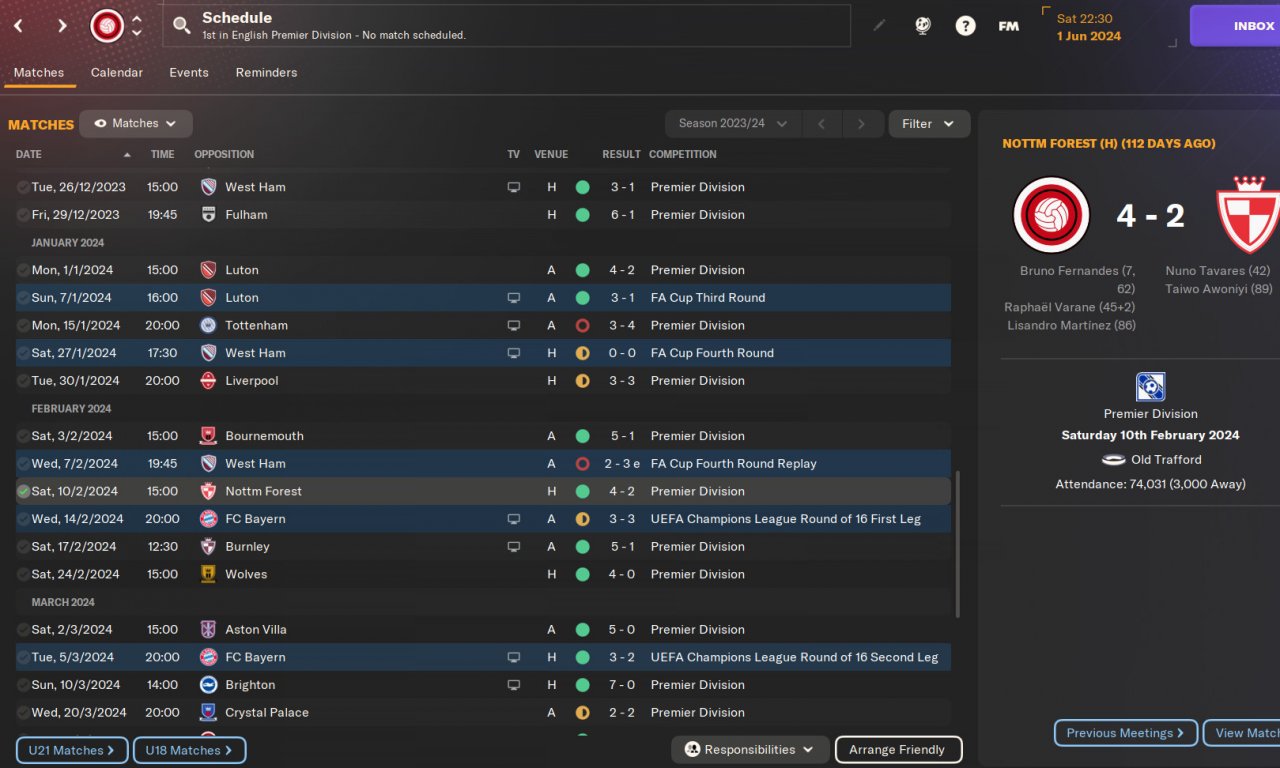Toggle the green checkmark on the Nottm Forest row
Image resolution: width=1280 pixels, height=768 pixels.
[23, 491]
